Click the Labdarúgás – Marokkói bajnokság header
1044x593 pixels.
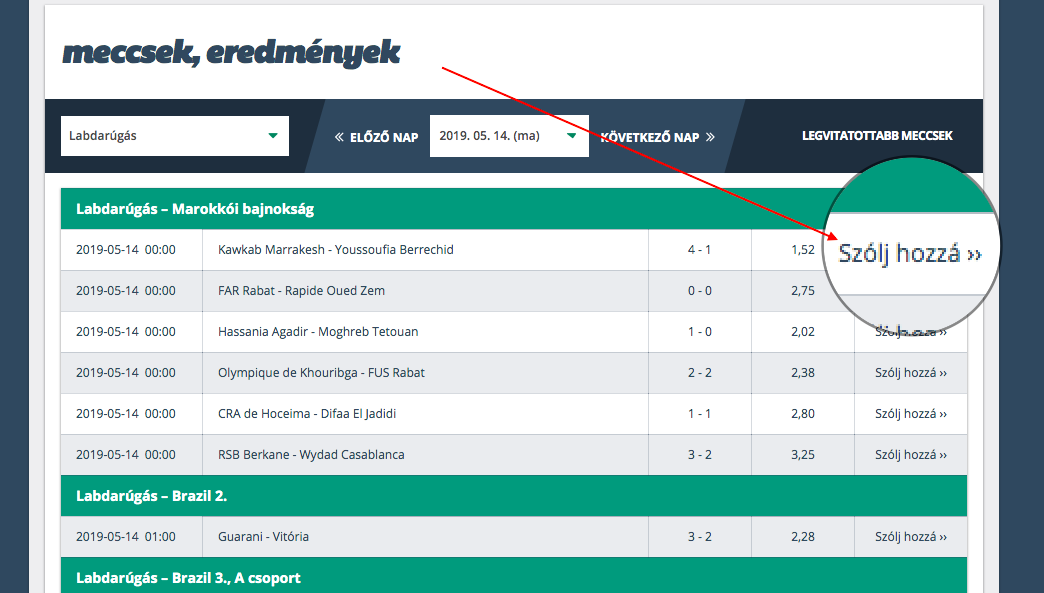[x=195, y=209]
